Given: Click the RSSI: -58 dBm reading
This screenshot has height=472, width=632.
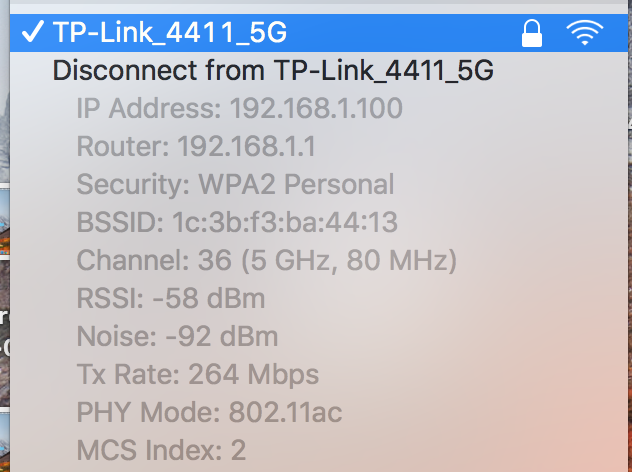Looking at the screenshot, I should click(x=171, y=298).
